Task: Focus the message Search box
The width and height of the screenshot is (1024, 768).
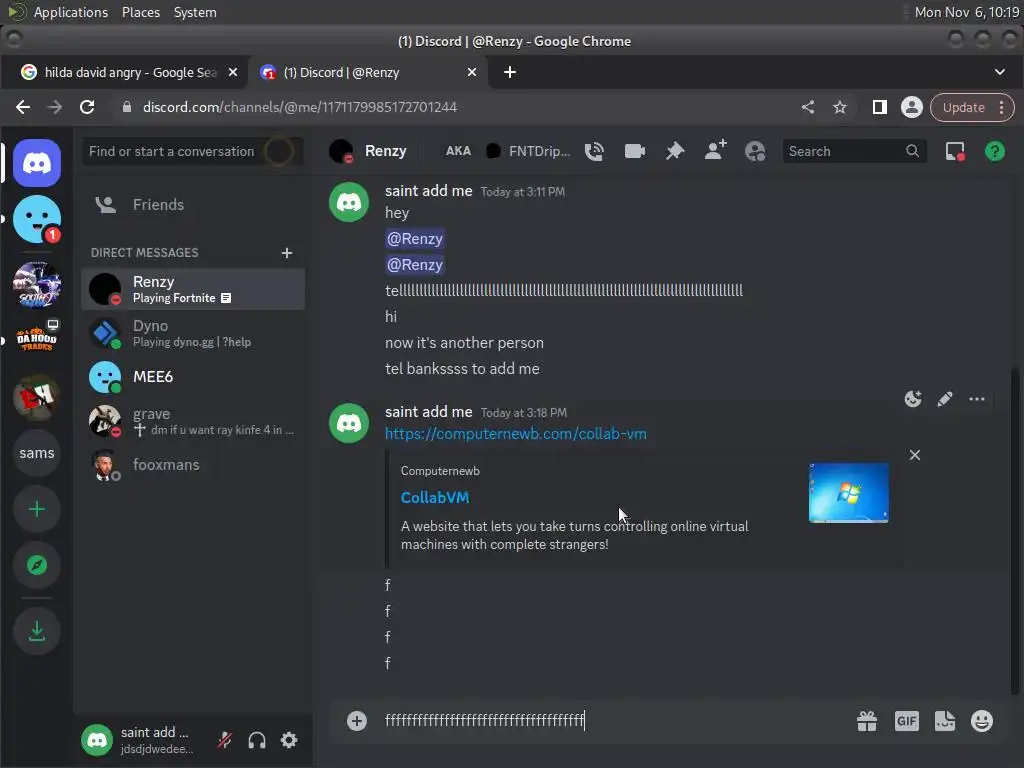Action: point(854,152)
